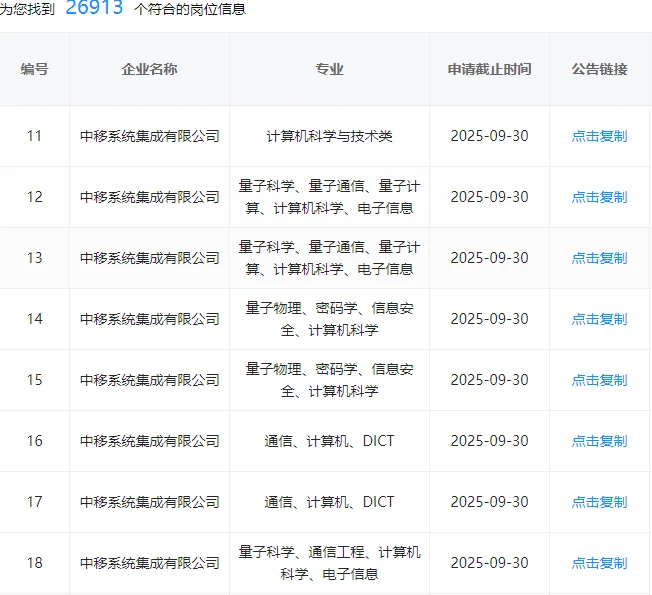
Task: Click deadline date in row 13
Action: (x=489, y=258)
